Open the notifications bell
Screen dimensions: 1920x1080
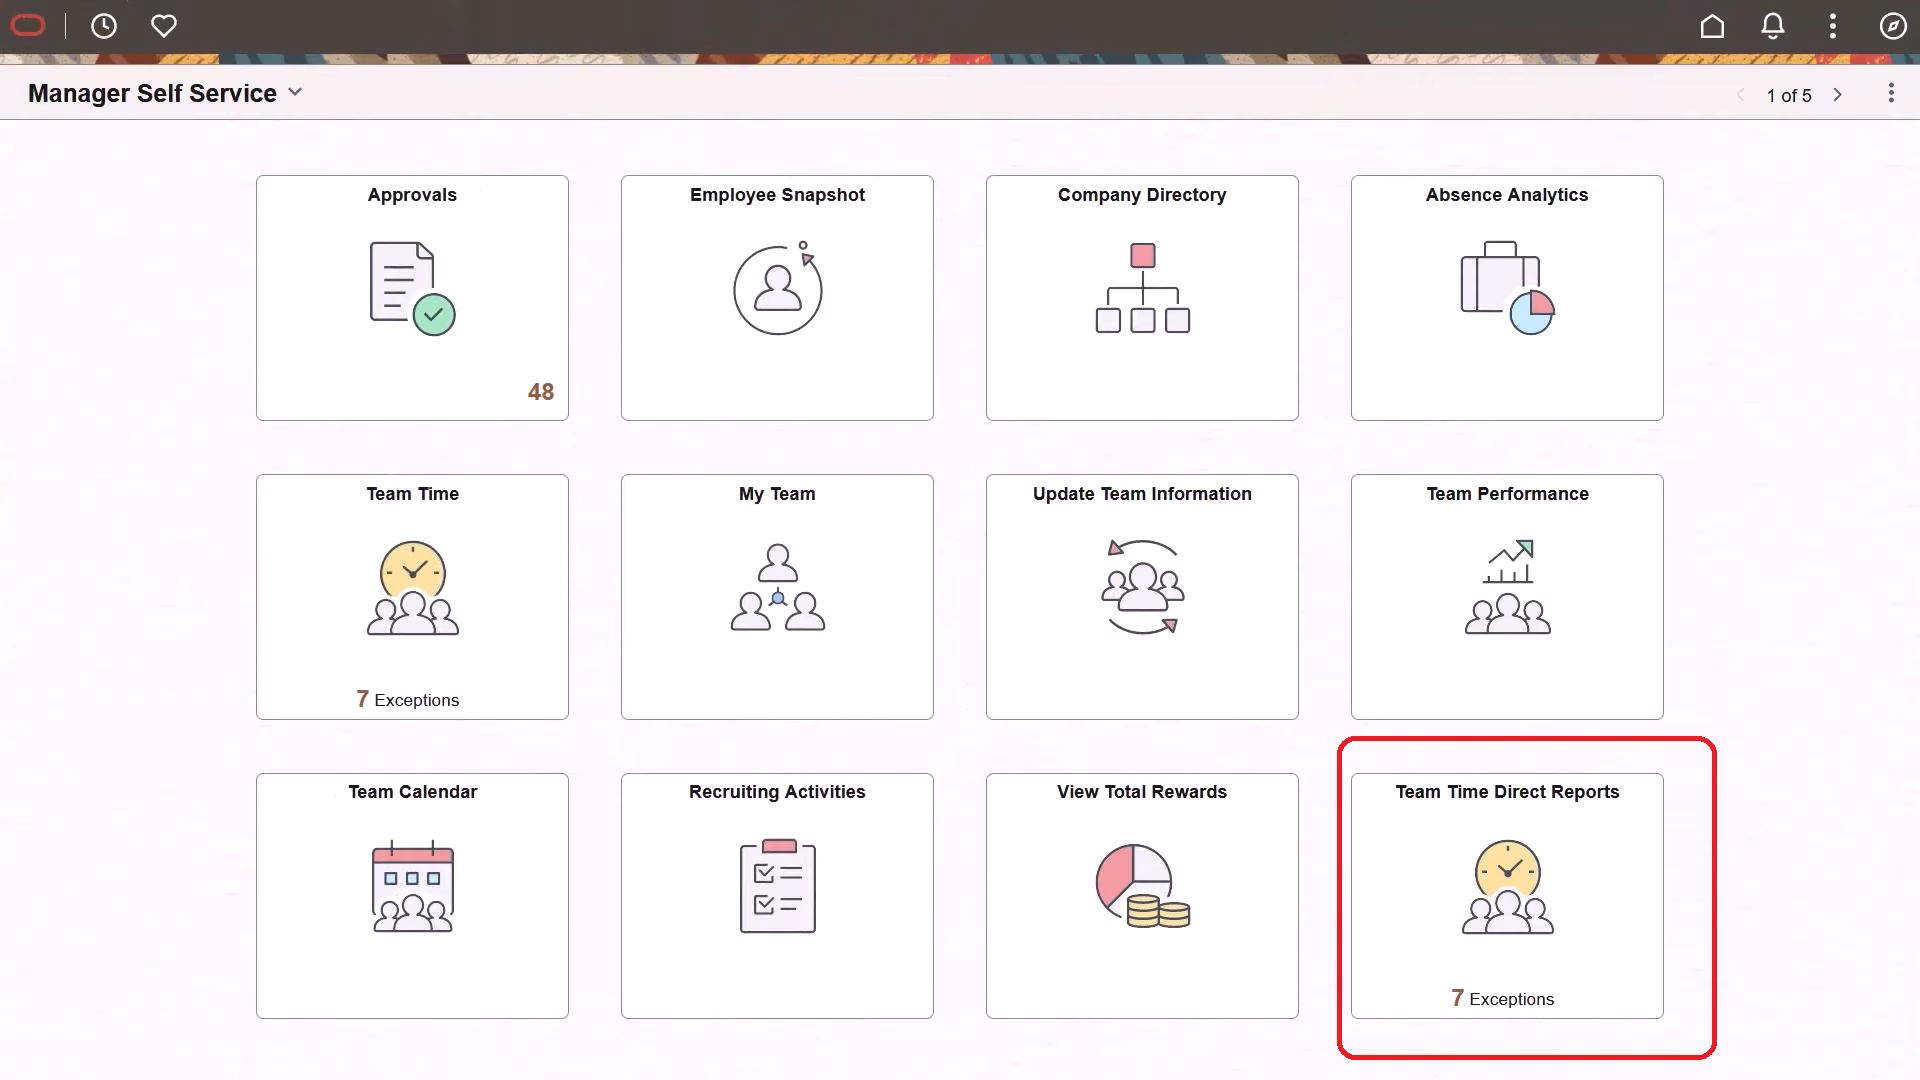[x=1772, y=26]
